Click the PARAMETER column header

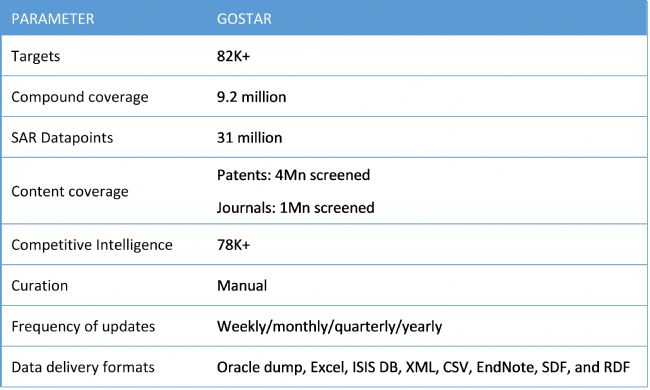click(53, 19)
